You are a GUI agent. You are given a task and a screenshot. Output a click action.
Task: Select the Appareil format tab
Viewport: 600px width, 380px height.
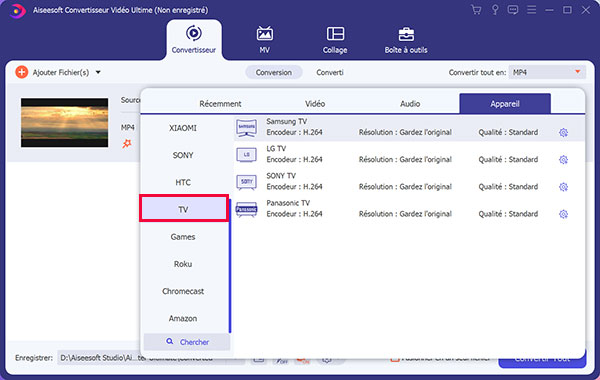click(x=505, y=103)
